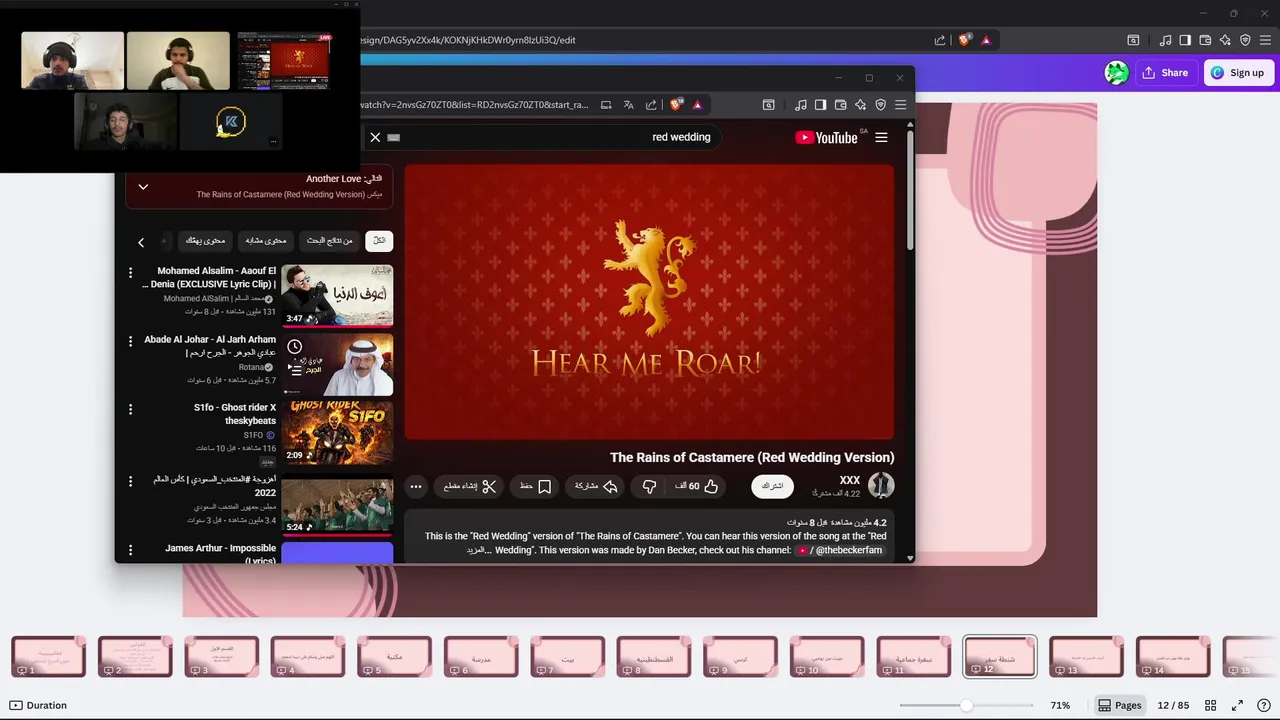This screenshot has height=720, width=1280.
Task: Select the الكل filter chip
Action: coord(379,241)
